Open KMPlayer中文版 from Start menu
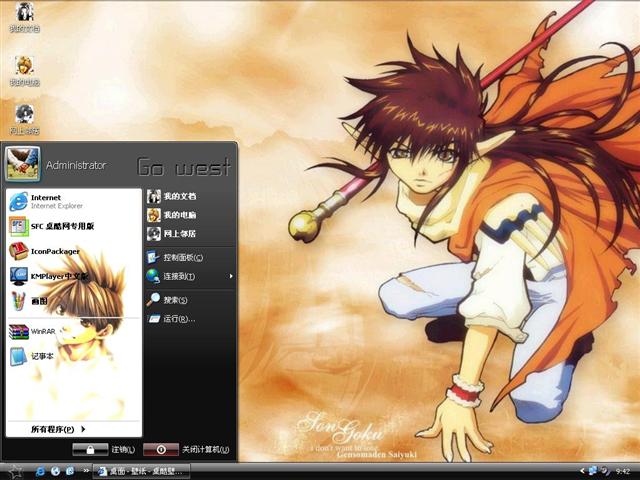The width and height of the screenshot is (640, 480). click(74, 276)
